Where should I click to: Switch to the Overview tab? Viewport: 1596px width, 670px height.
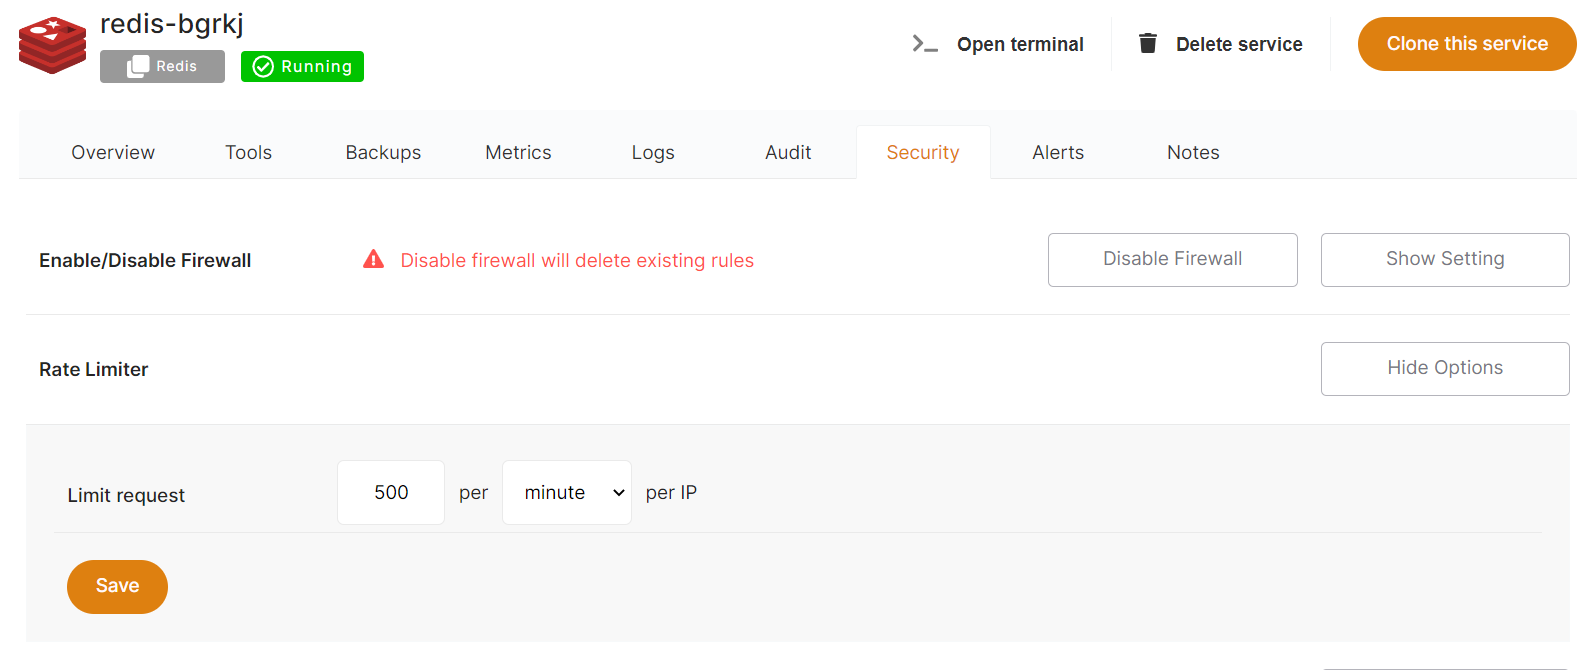[113, 152]
